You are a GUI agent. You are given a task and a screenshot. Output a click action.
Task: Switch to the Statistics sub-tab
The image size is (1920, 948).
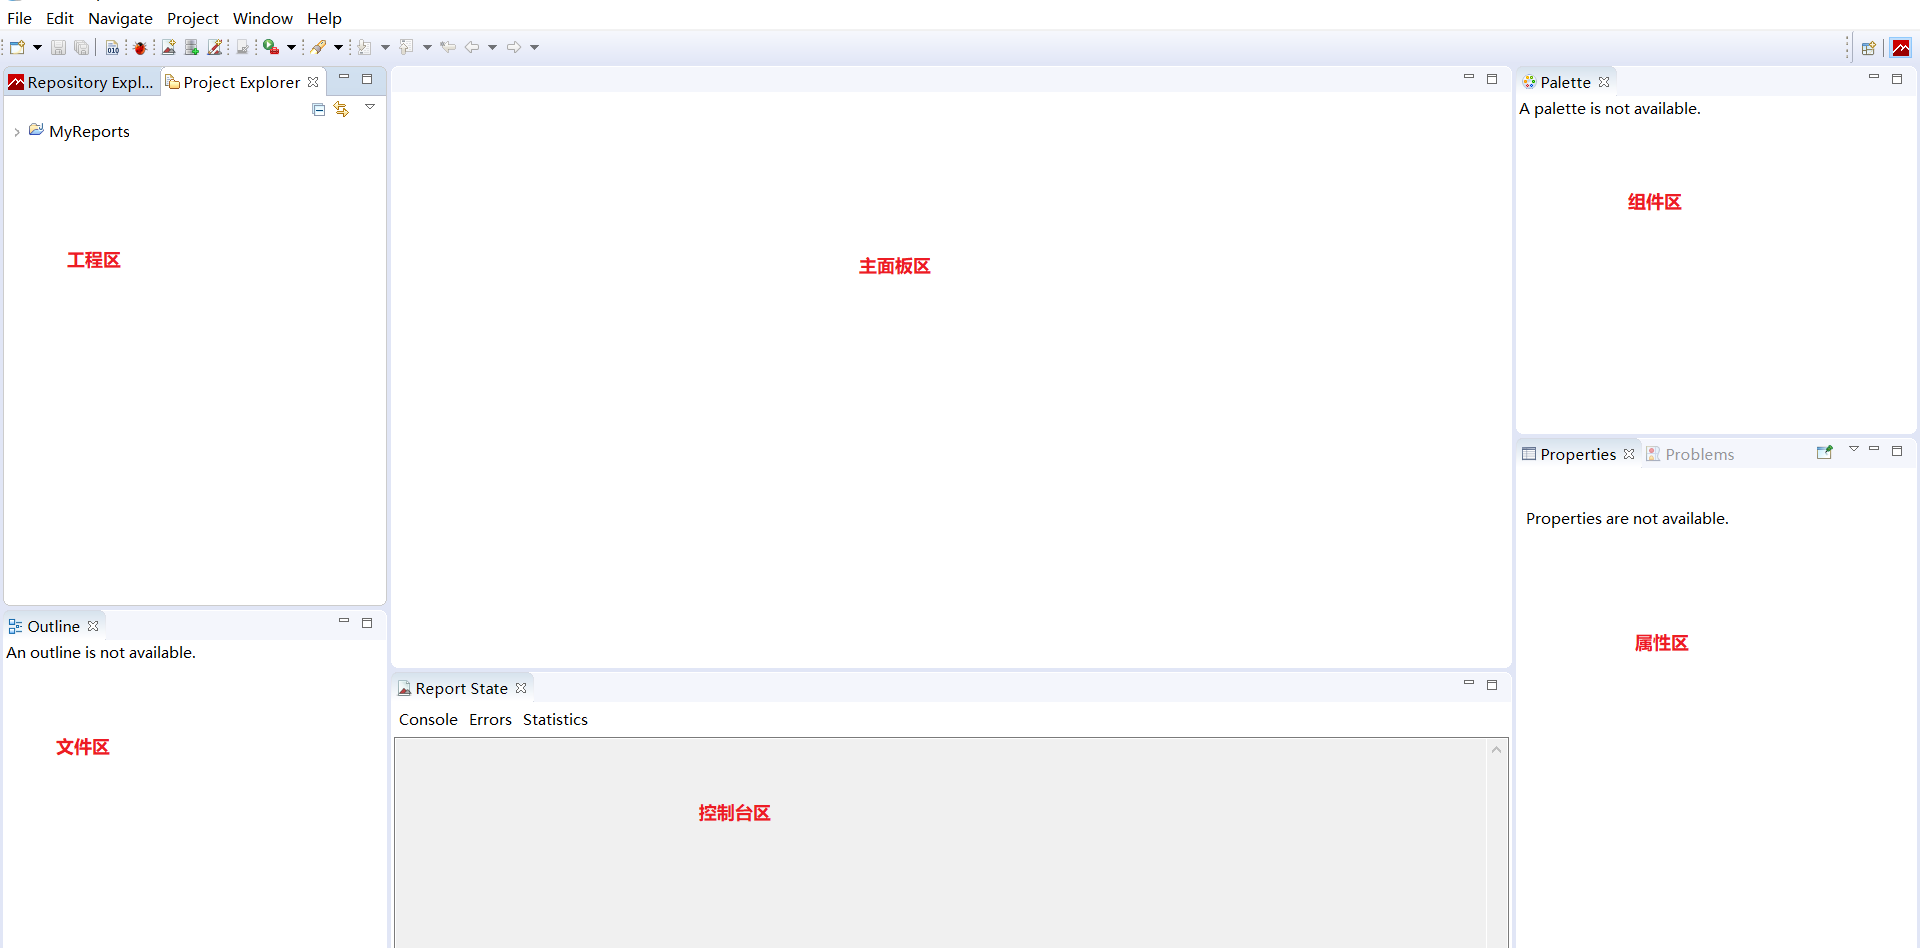(555, 719)
